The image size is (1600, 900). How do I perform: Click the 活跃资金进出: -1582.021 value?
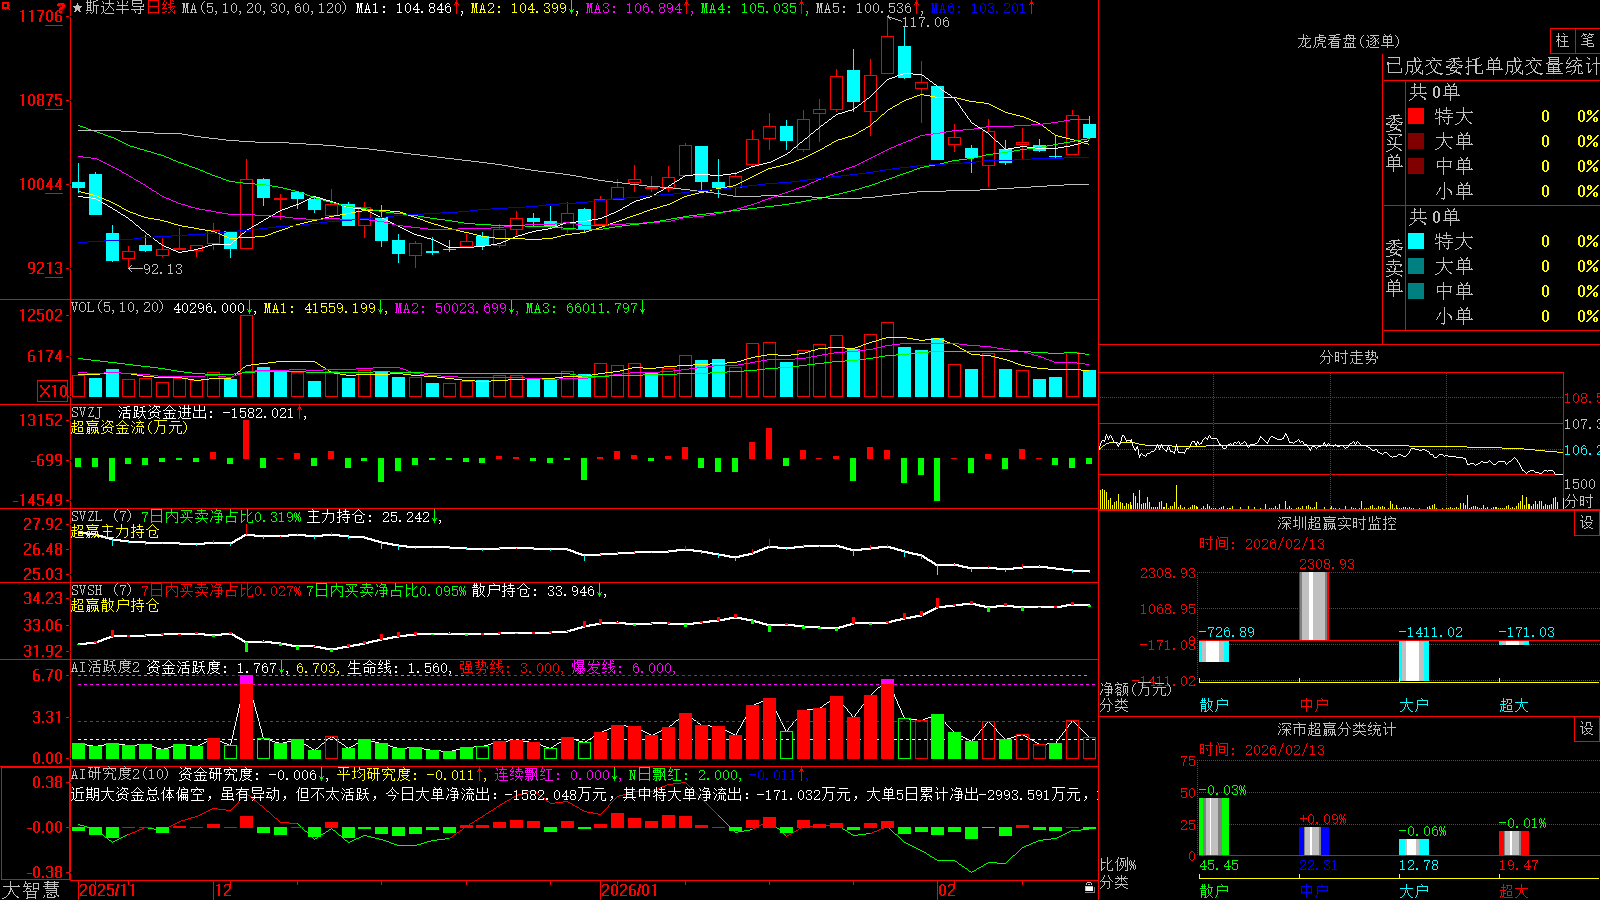pyautogui.click(x=206, y=412)
